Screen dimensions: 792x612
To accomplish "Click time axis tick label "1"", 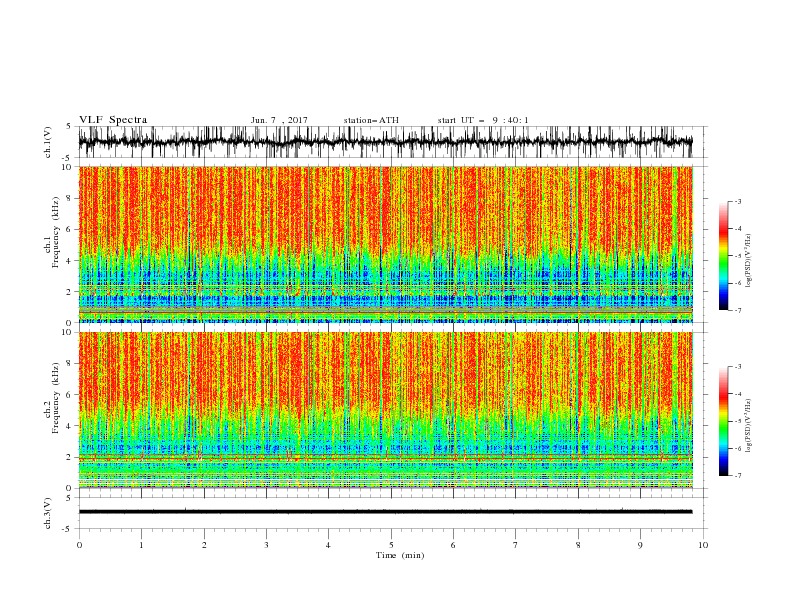I will coord(141,545).
